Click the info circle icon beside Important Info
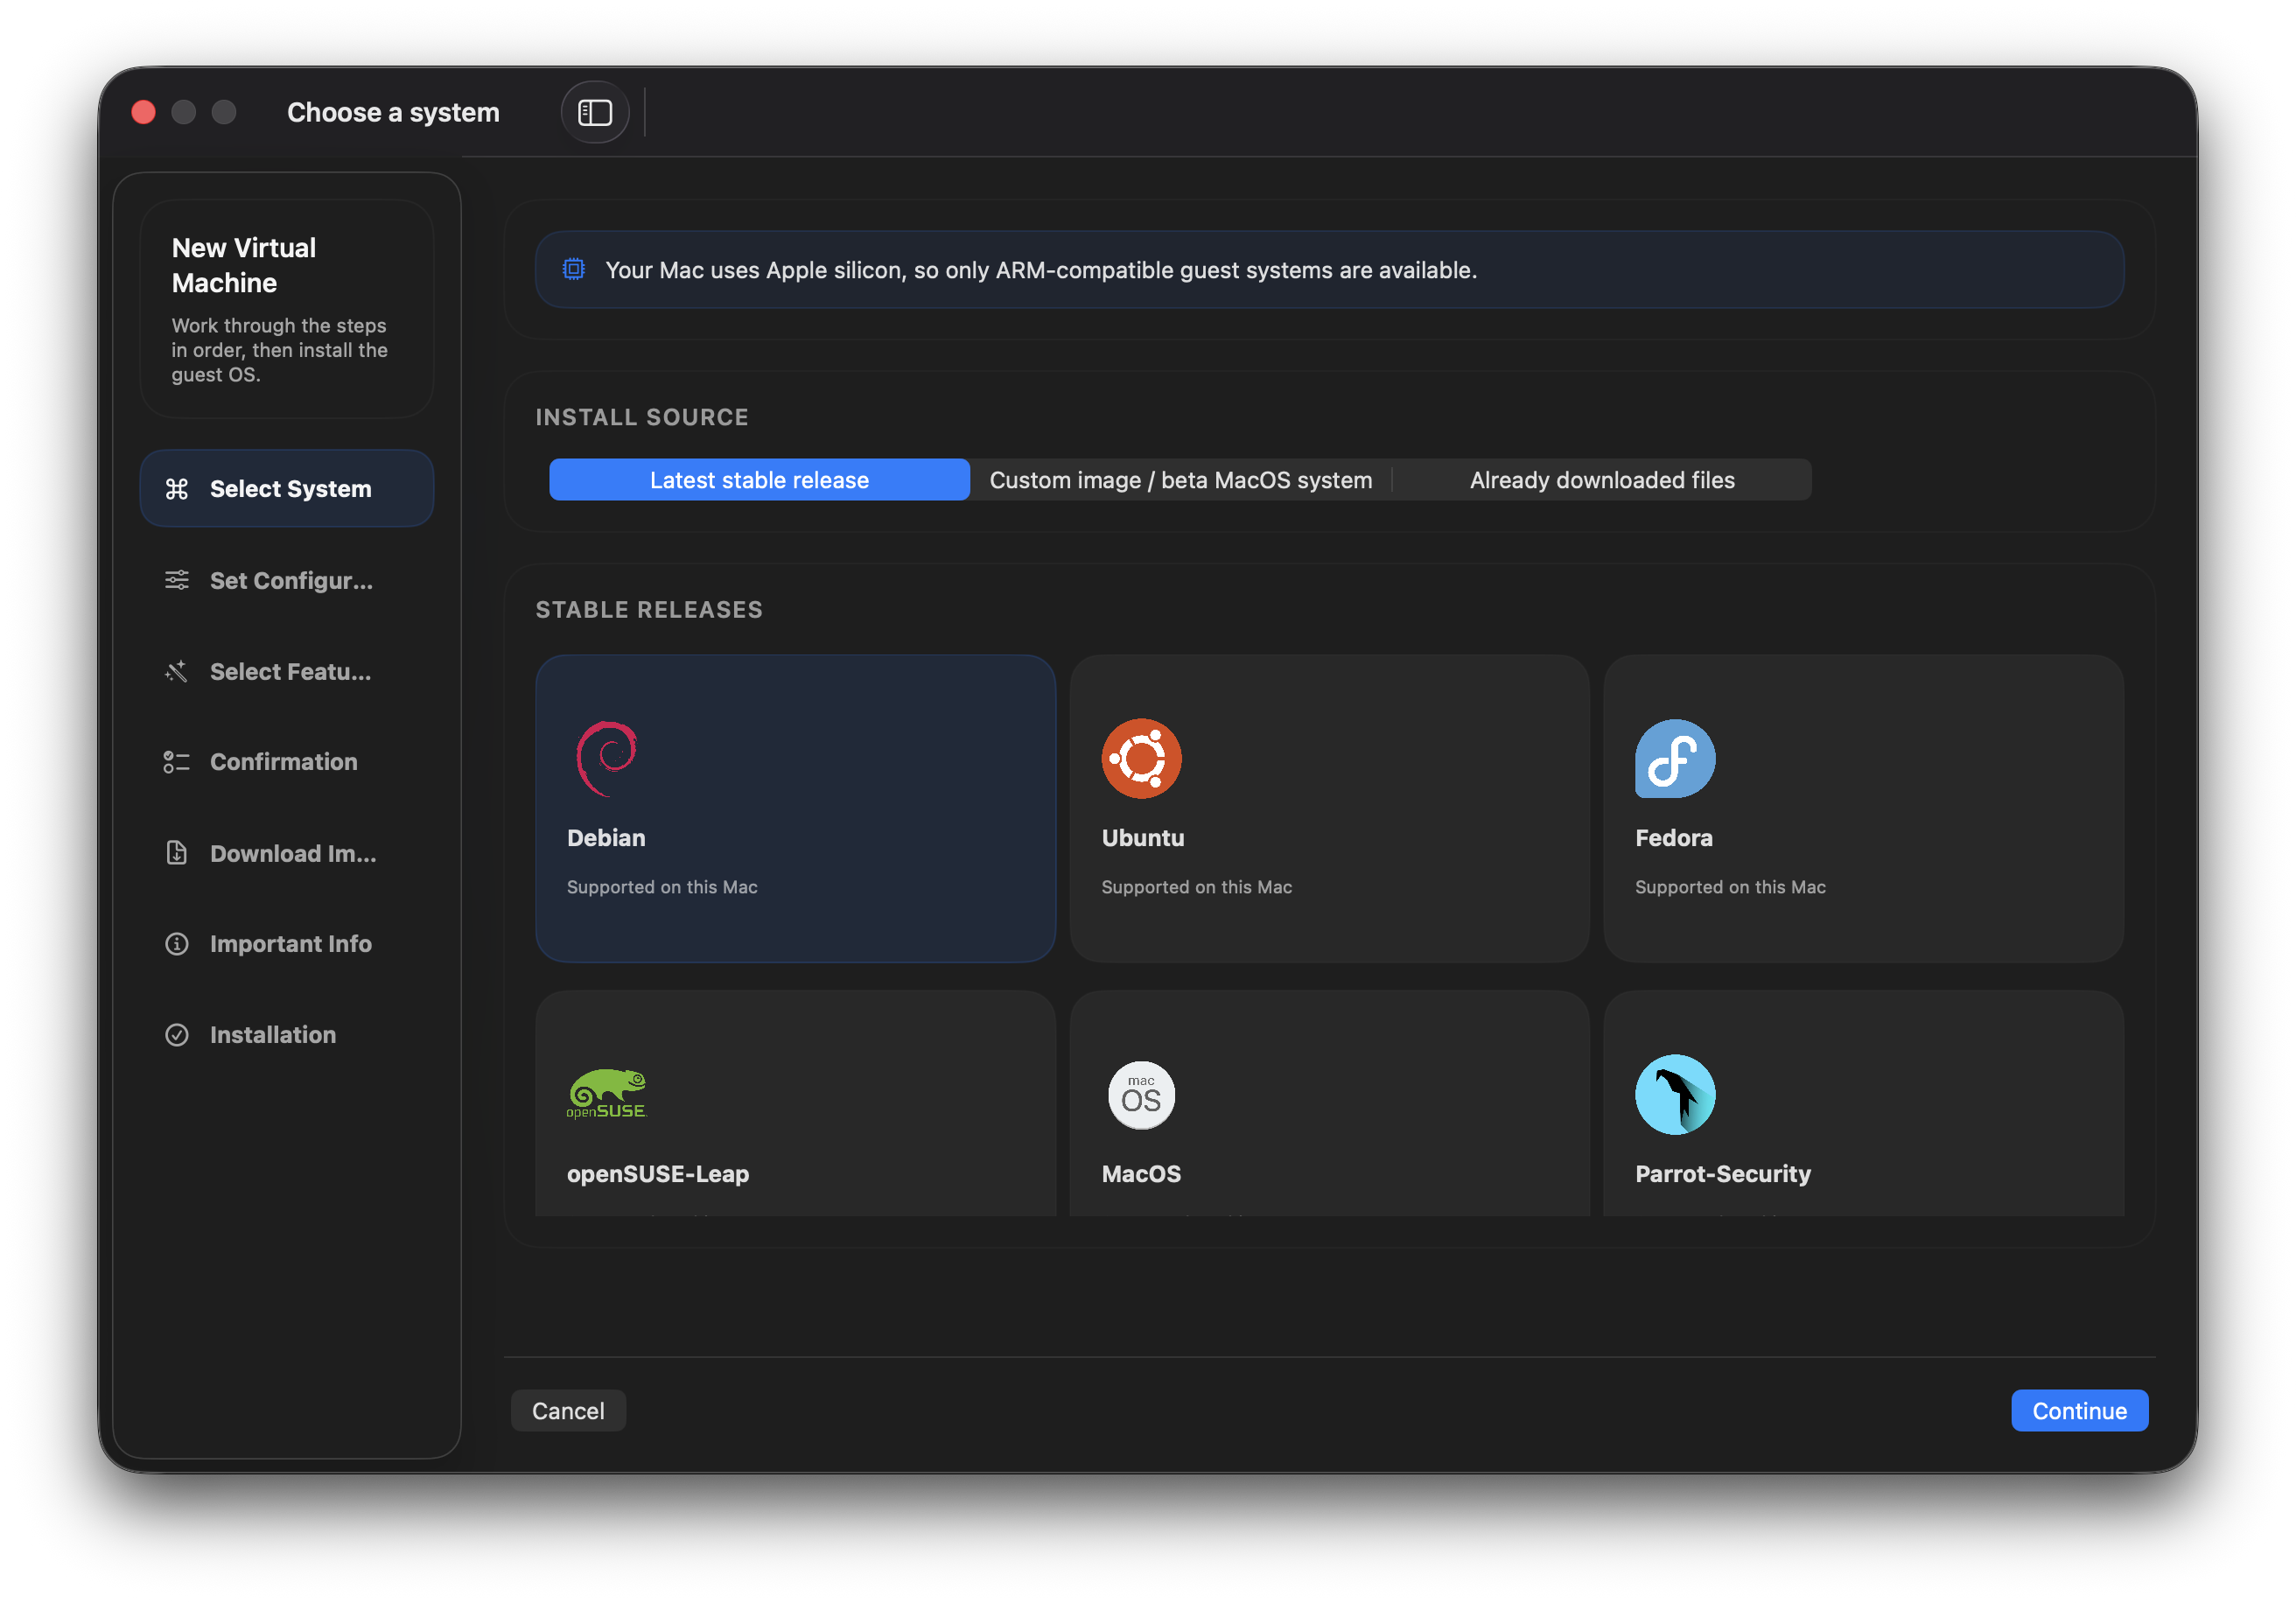The image size is (2296, 1603). tap(177, 944)
